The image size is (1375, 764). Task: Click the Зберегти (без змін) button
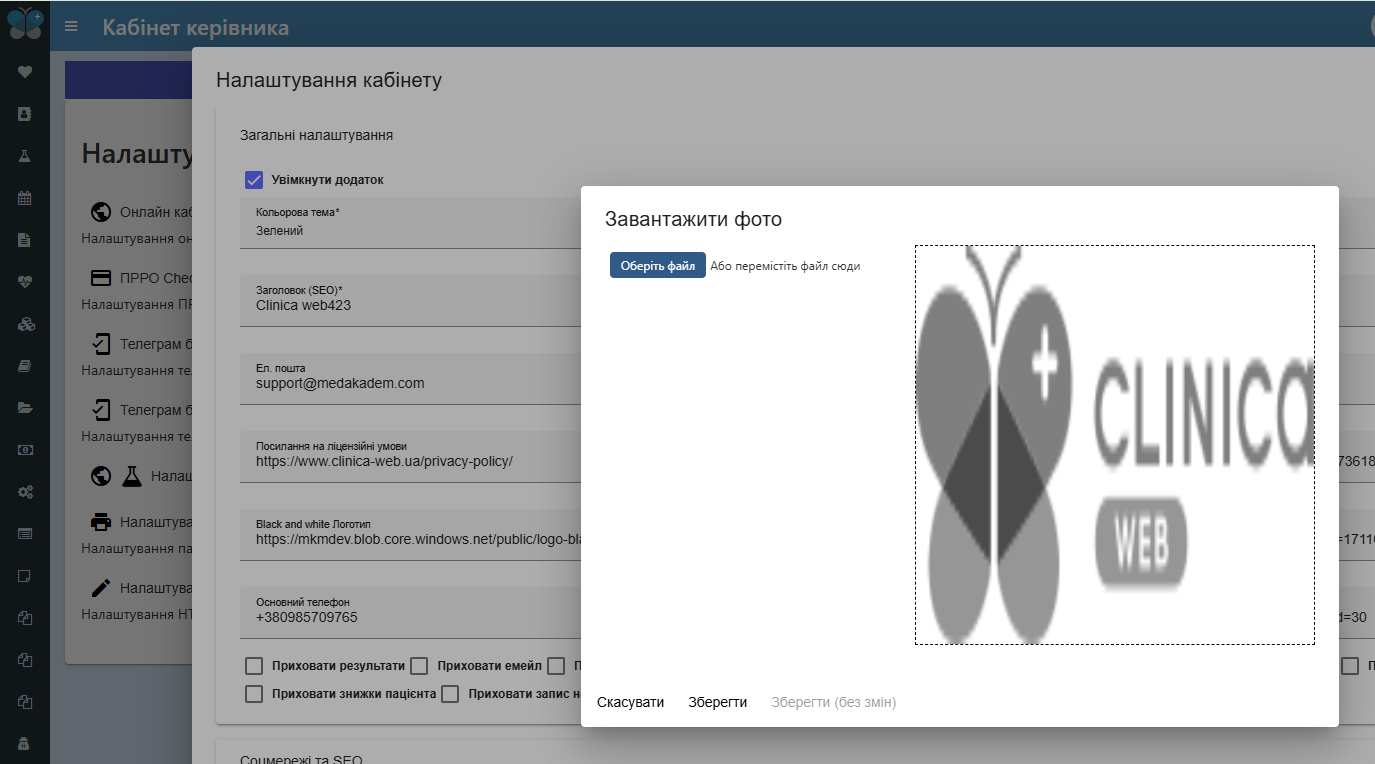click(834, 702)
